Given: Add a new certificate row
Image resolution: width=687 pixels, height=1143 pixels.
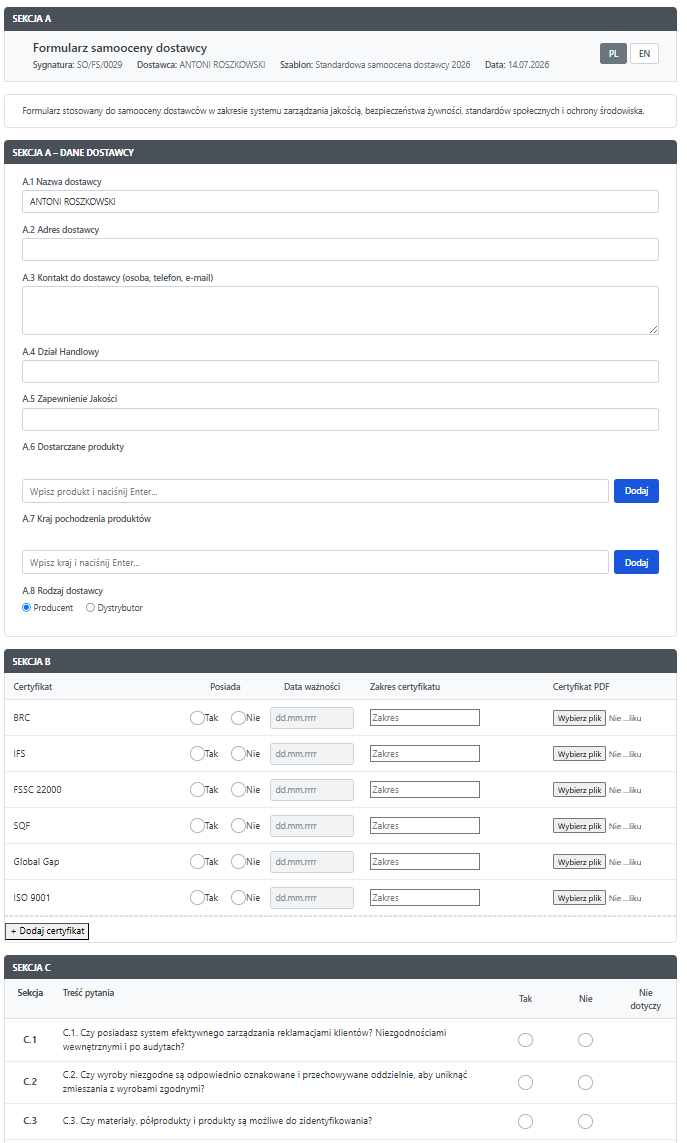Looking at the screenshot, I should coord(47,931).
